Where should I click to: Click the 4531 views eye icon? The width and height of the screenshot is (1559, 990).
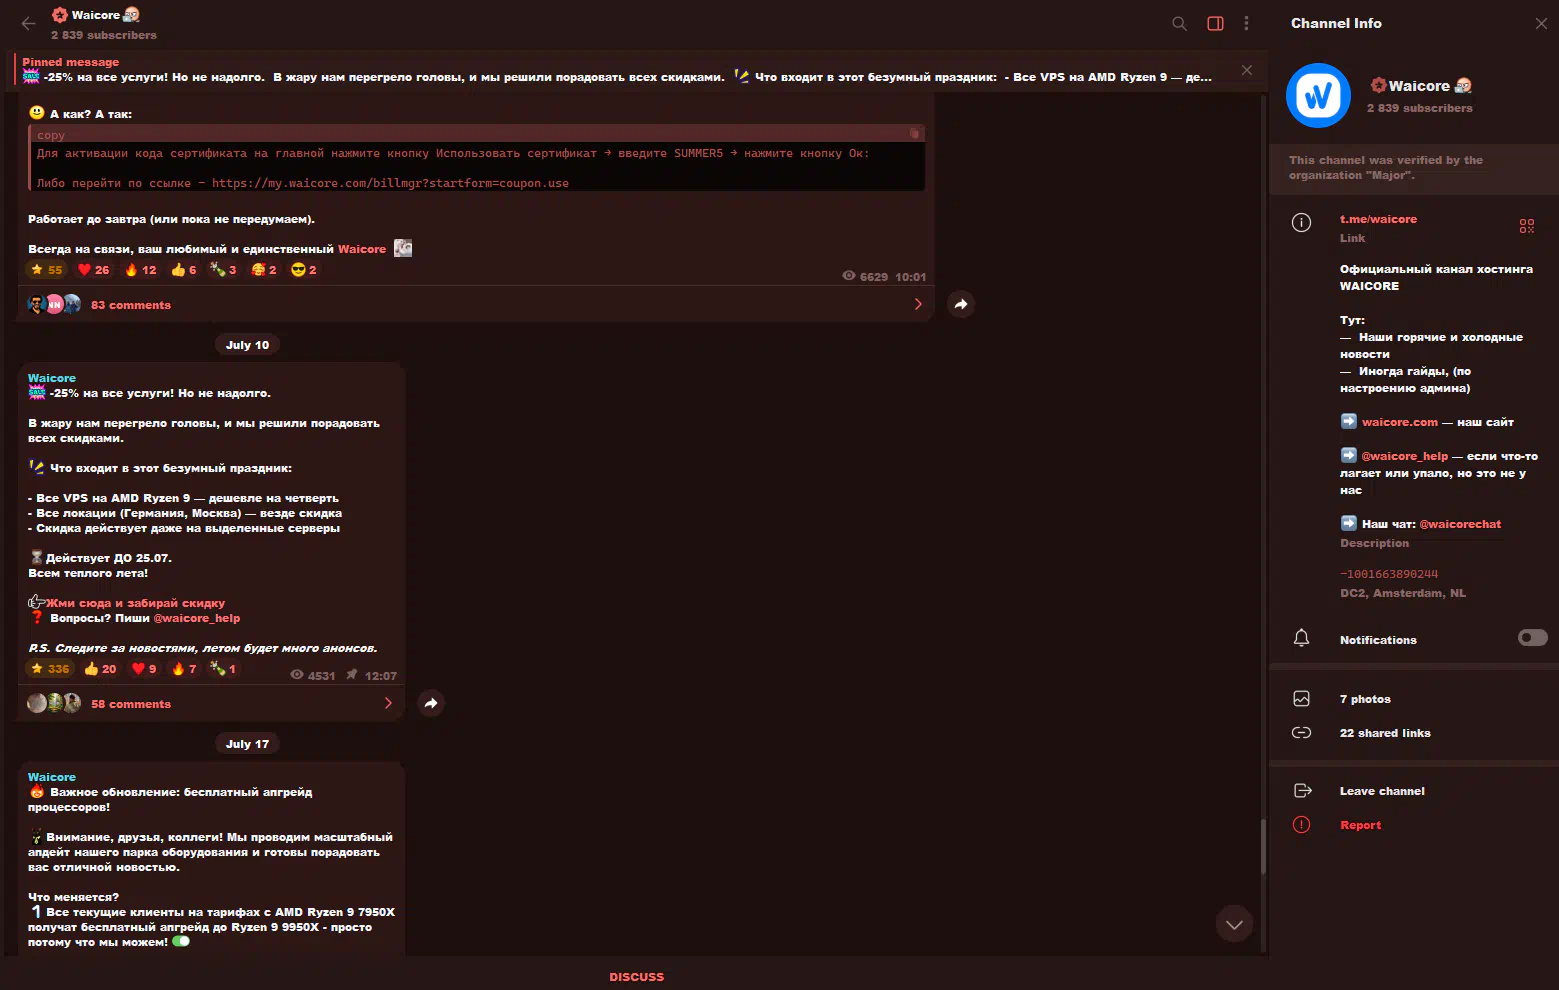coord(297,675)
